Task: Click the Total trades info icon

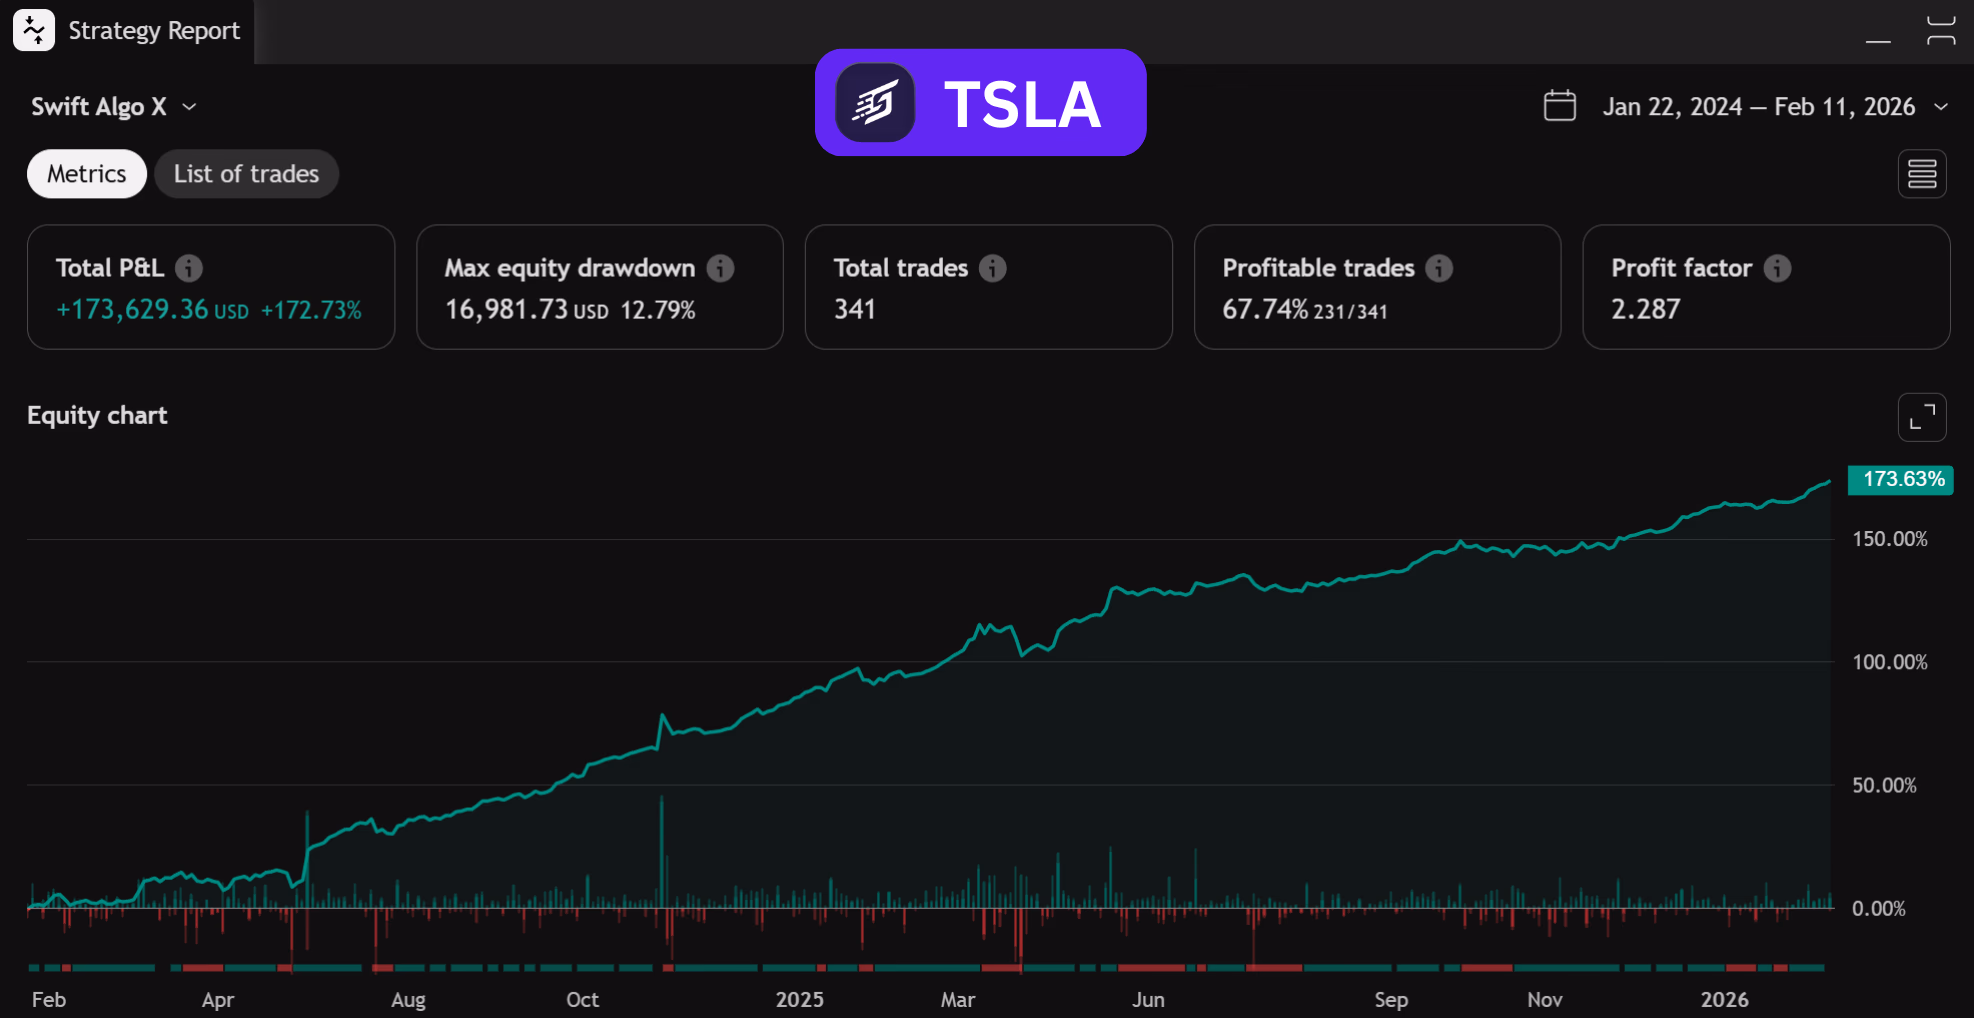Action: click(993, 268)
